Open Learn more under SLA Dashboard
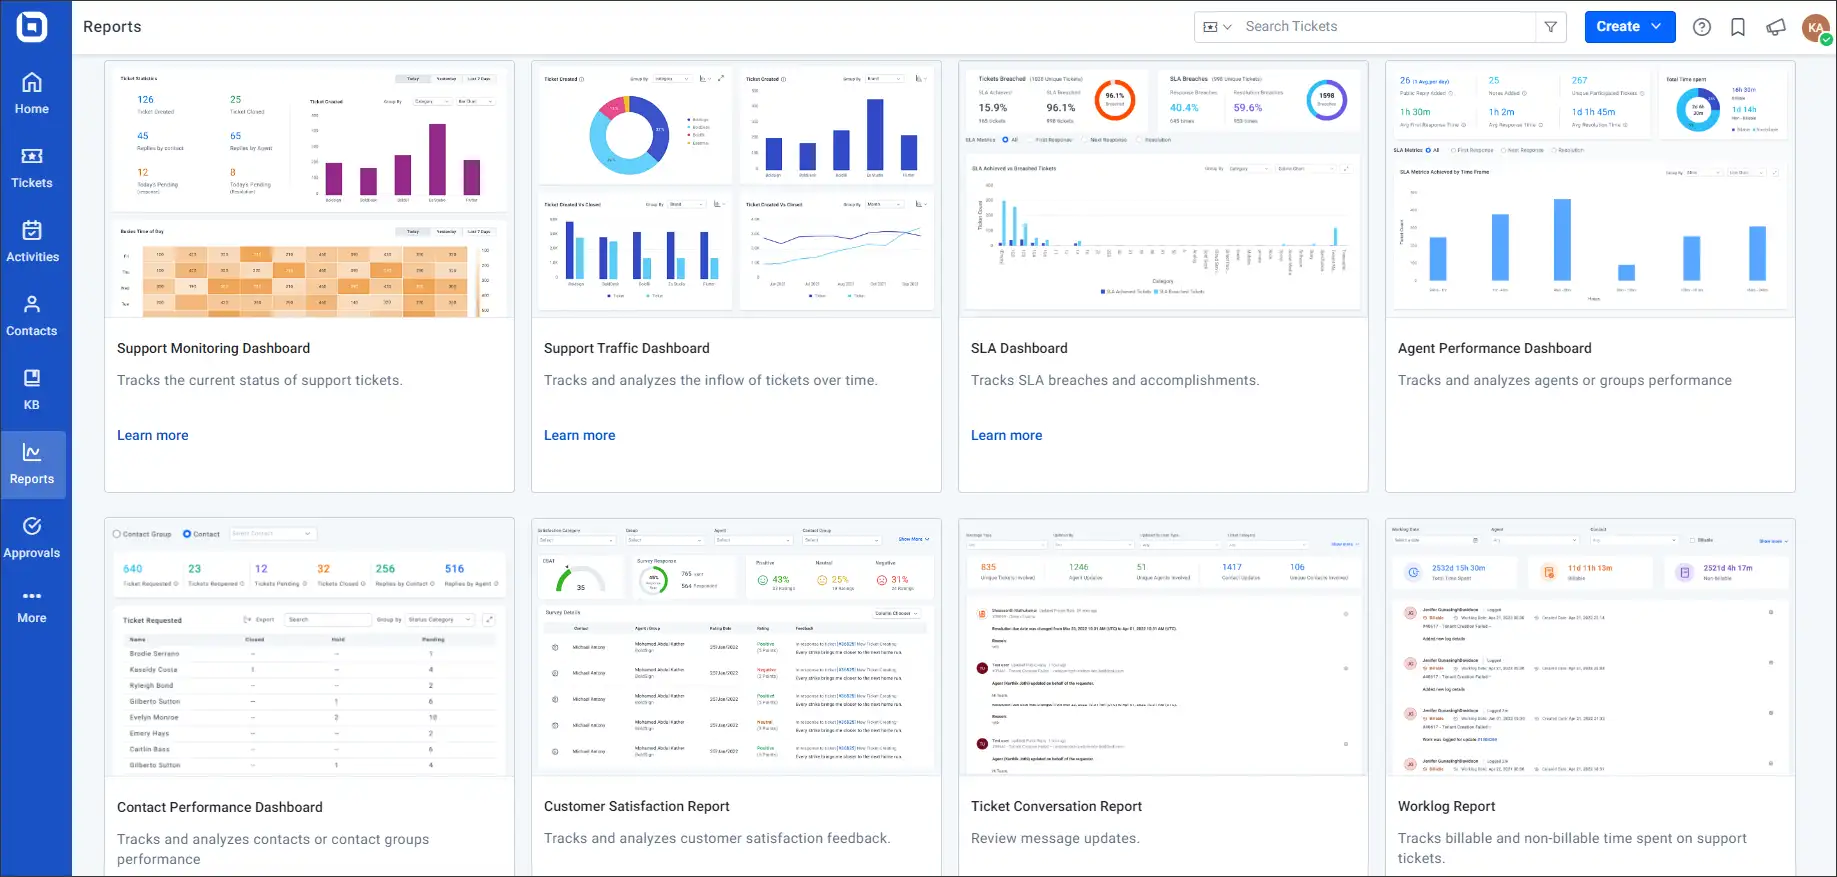1837x877 pixels. pos(1007,435)
